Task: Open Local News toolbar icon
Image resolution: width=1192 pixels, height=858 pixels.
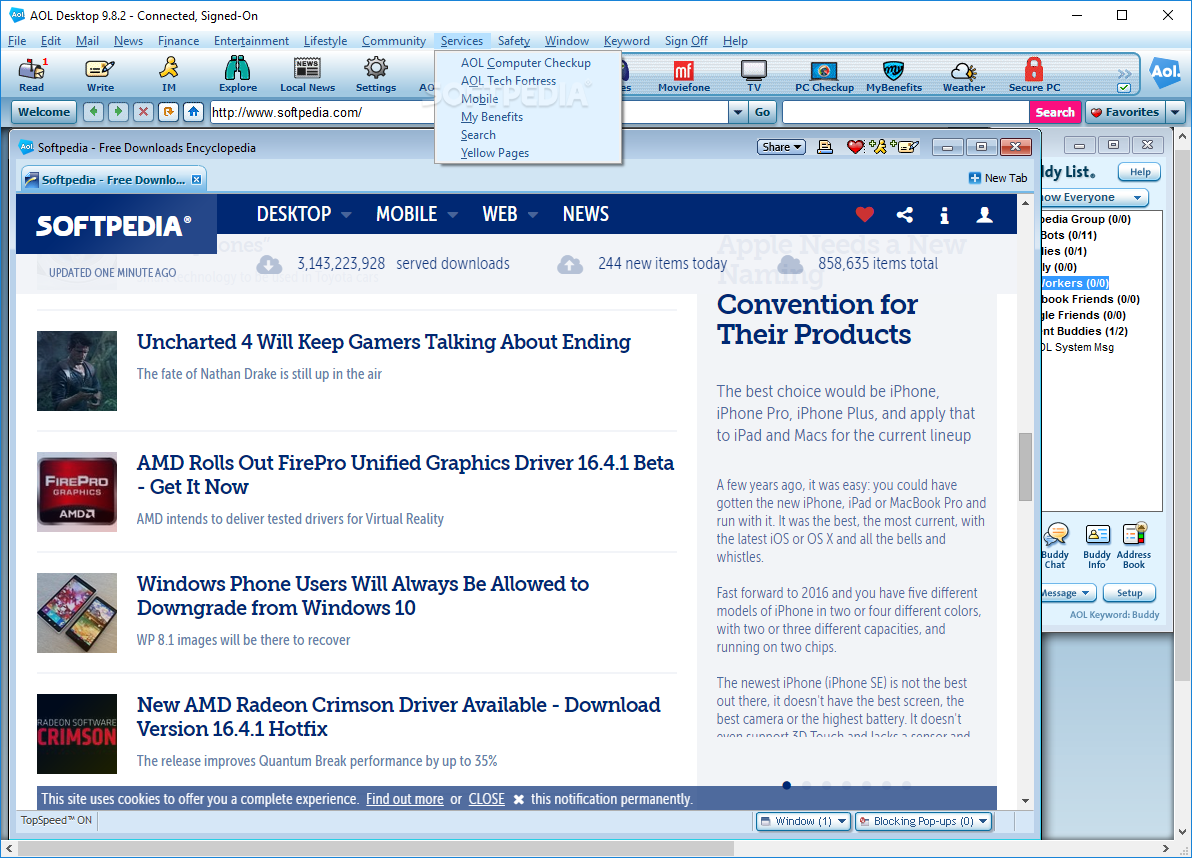Action: point(307,74)
